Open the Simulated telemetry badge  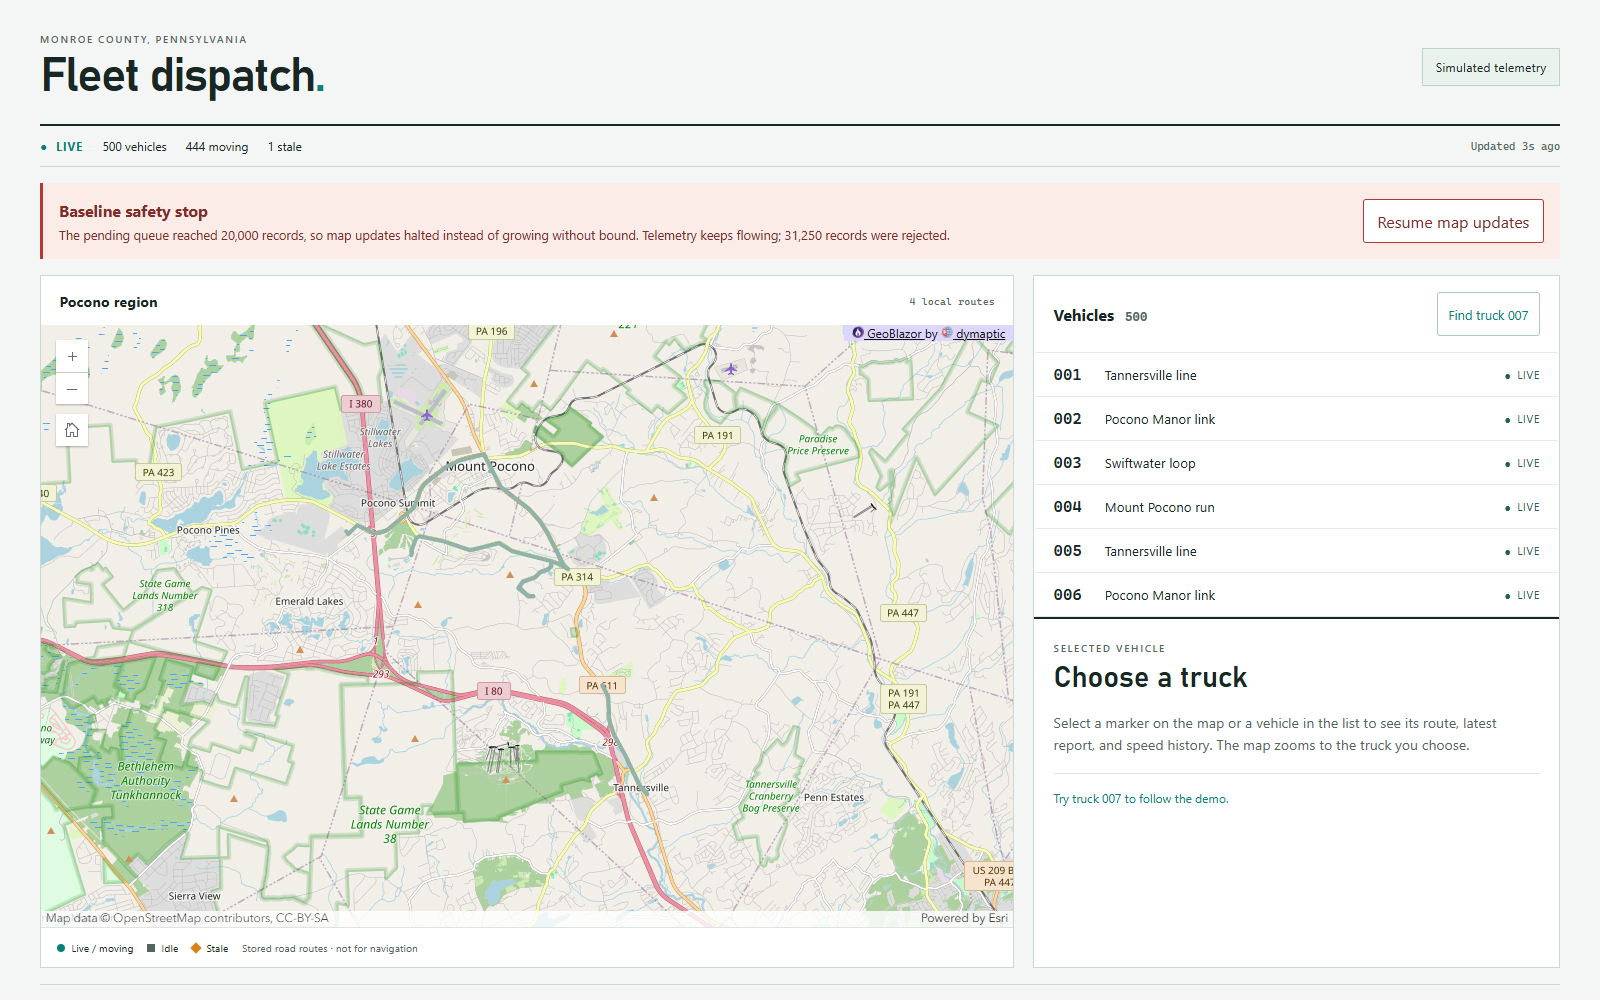(1490, 67)
